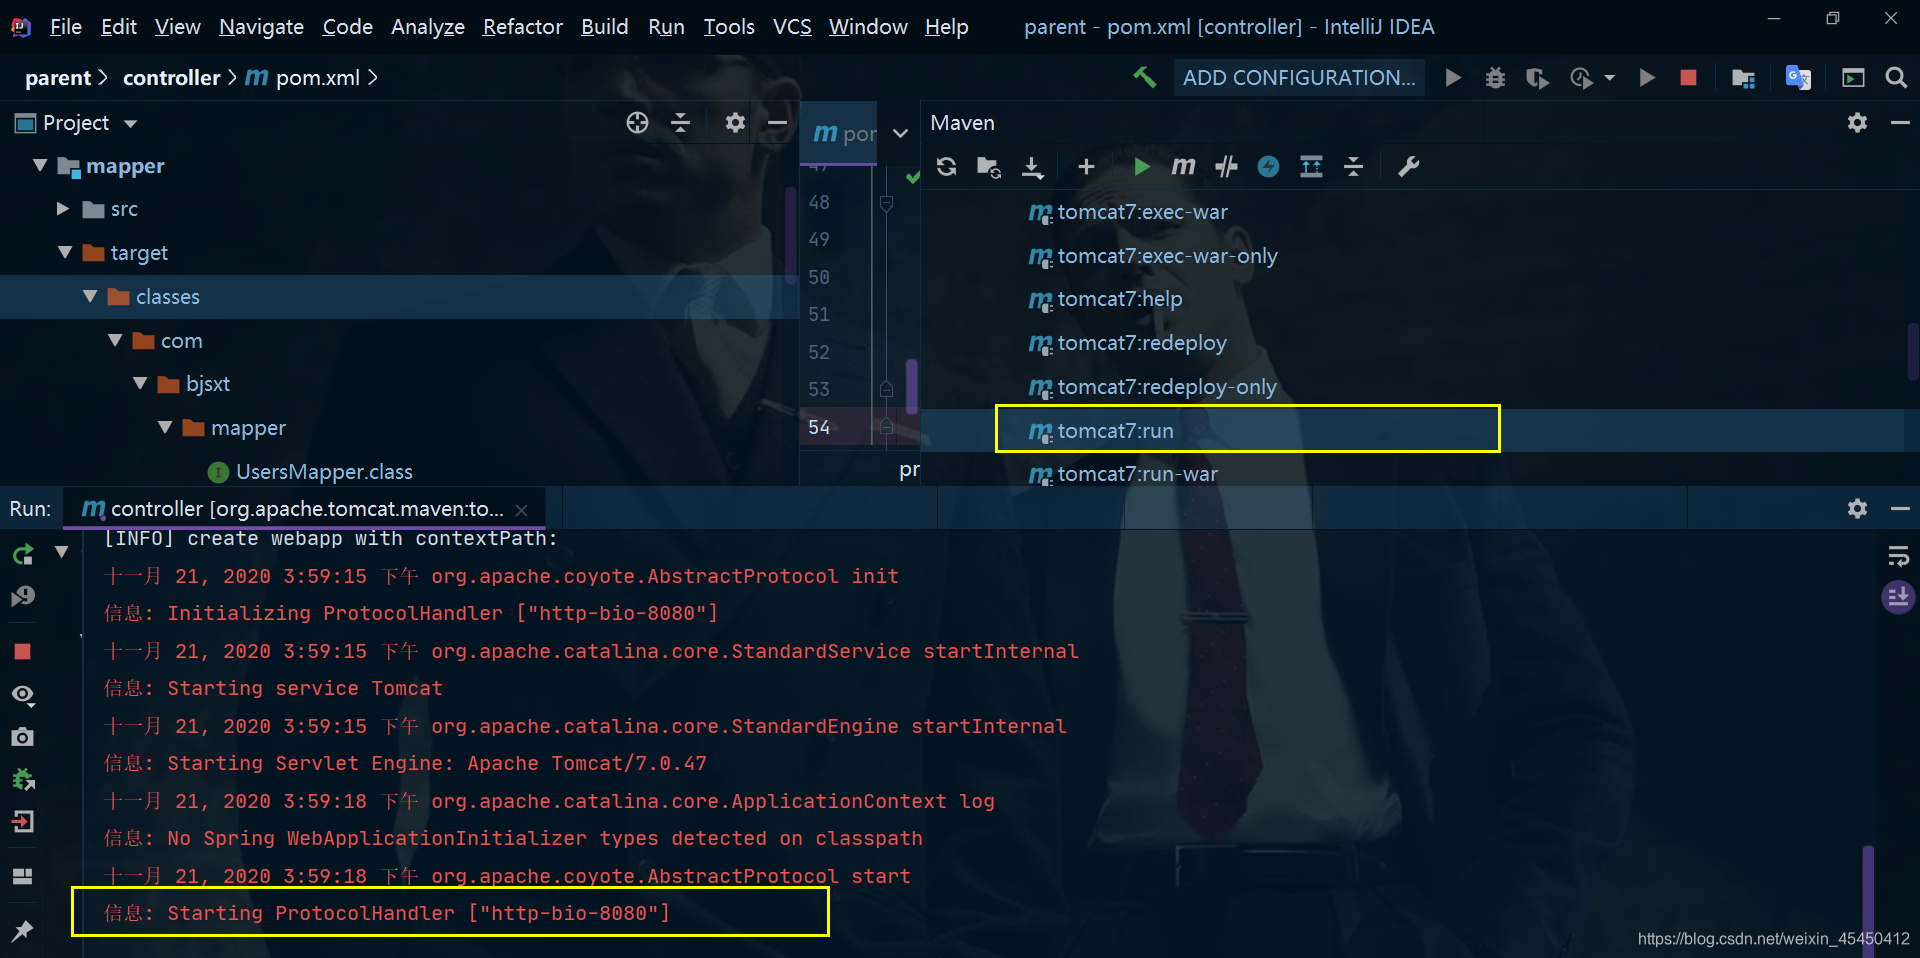The width and height of the screenshot is (1920, 958).
Task: Click the Build project hammer icon
Action: (1144, 77)
